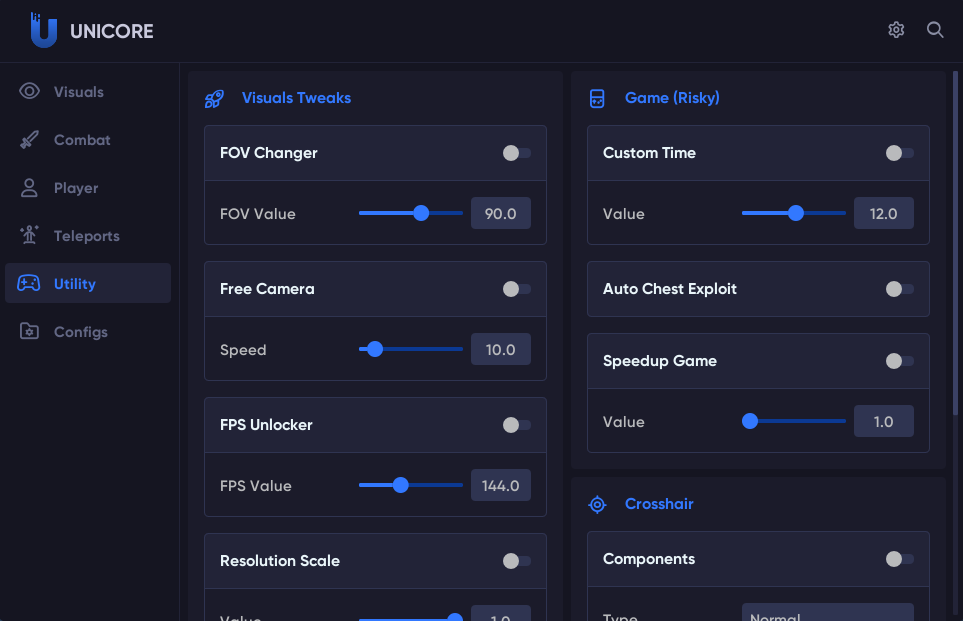Image resolution: width=963 pixels, height=621 pixels.
Task: Toggle the Speedup Game switch
Action: point(899,361)
